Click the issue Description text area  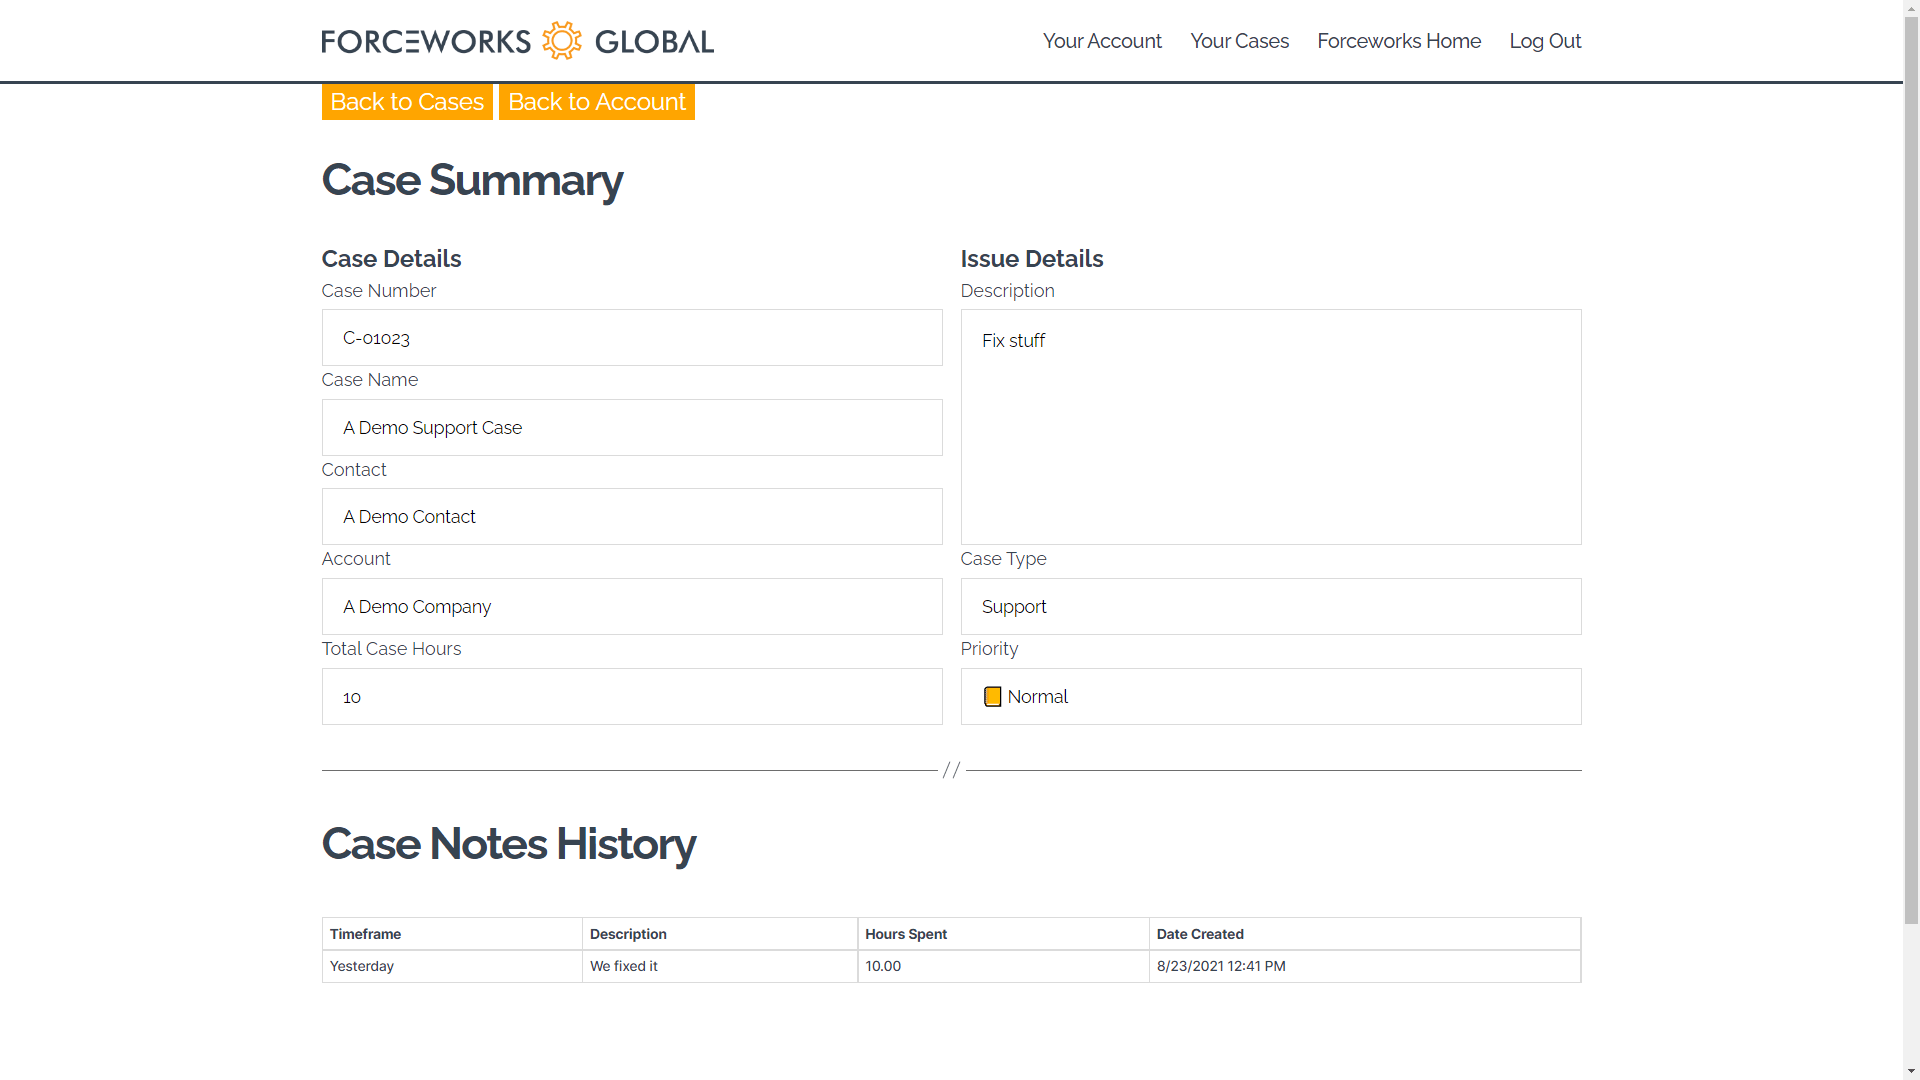pos(1270,427)
